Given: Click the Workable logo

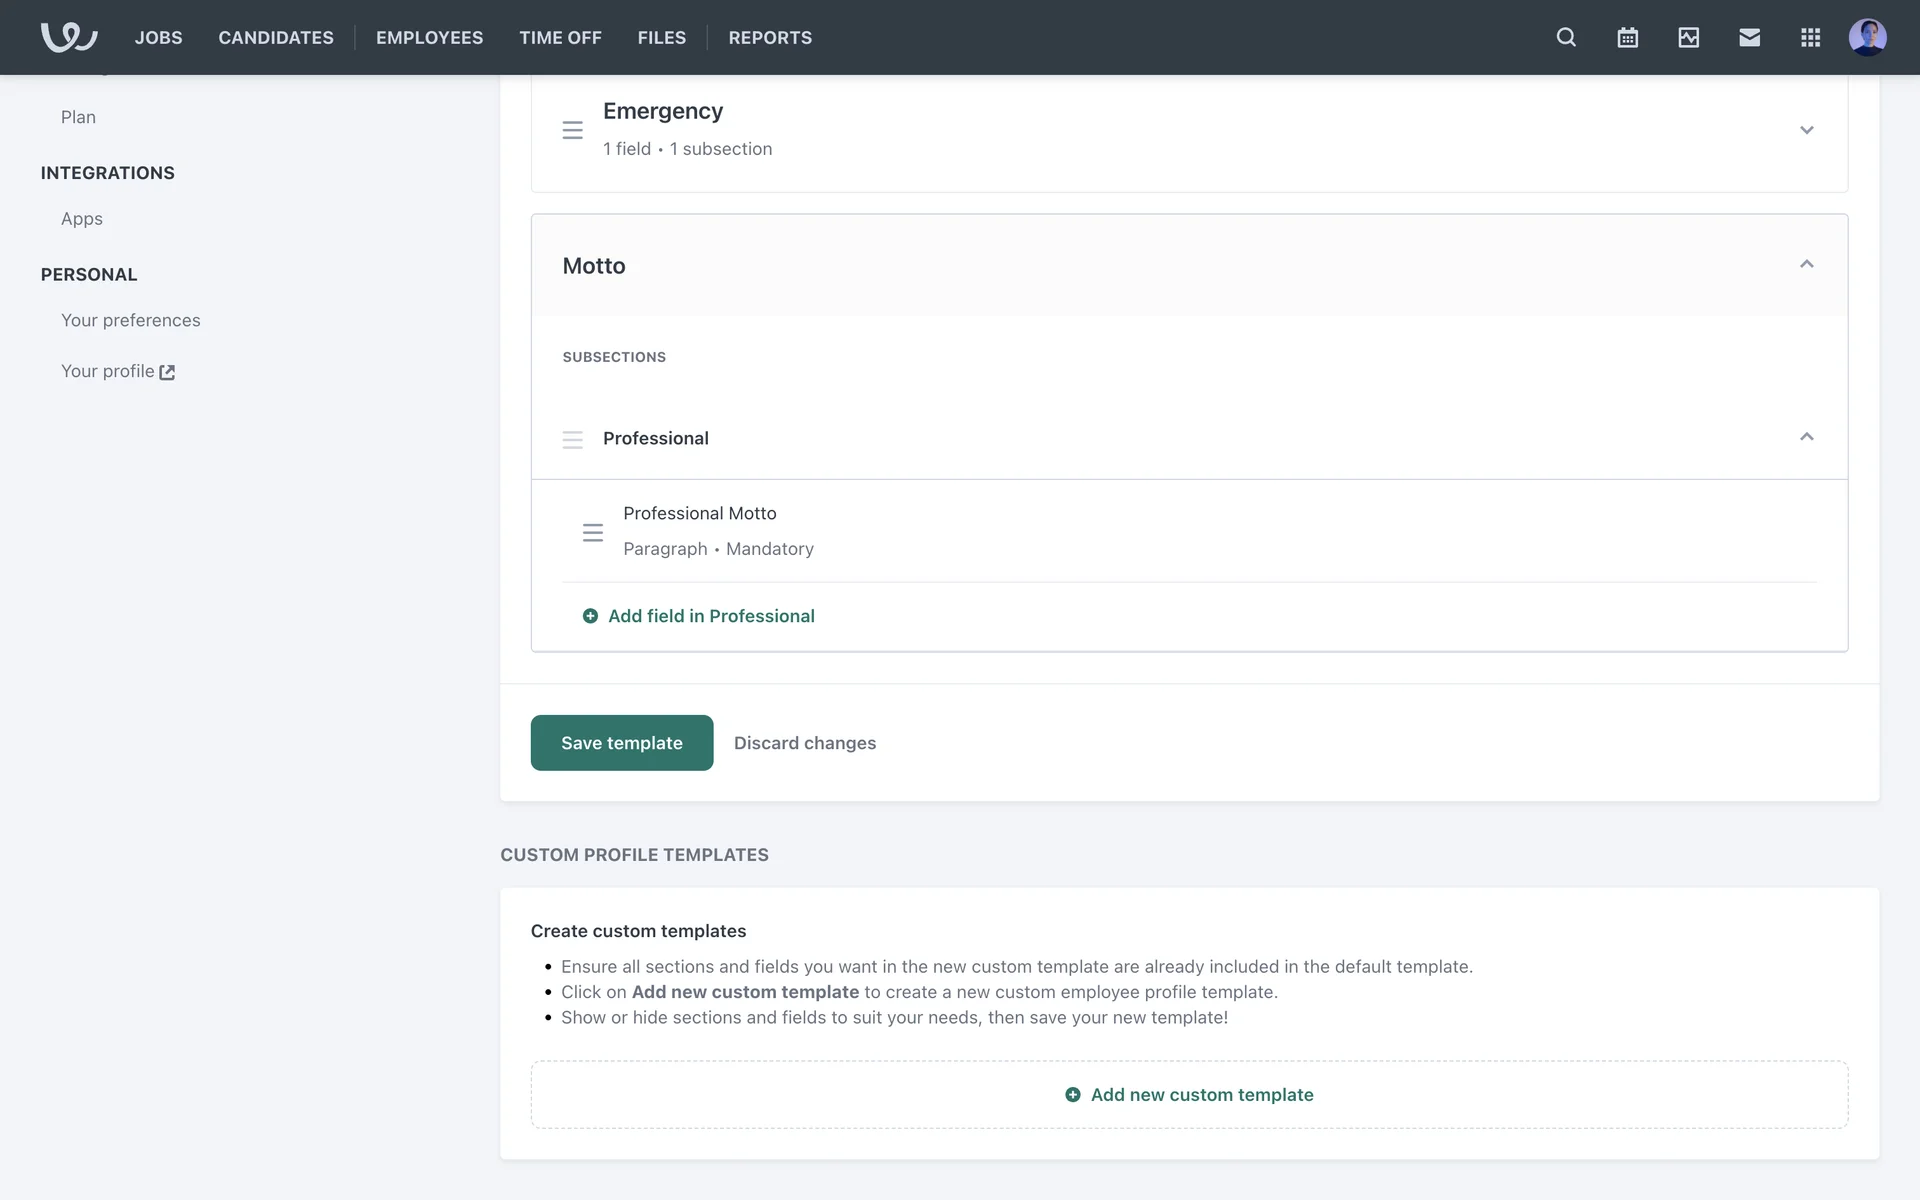Looking at the screenshot, I should 69,37.
